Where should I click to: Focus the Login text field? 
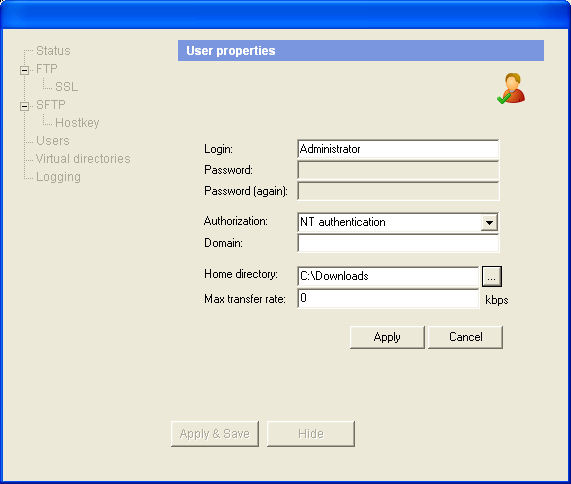(398, 149)
